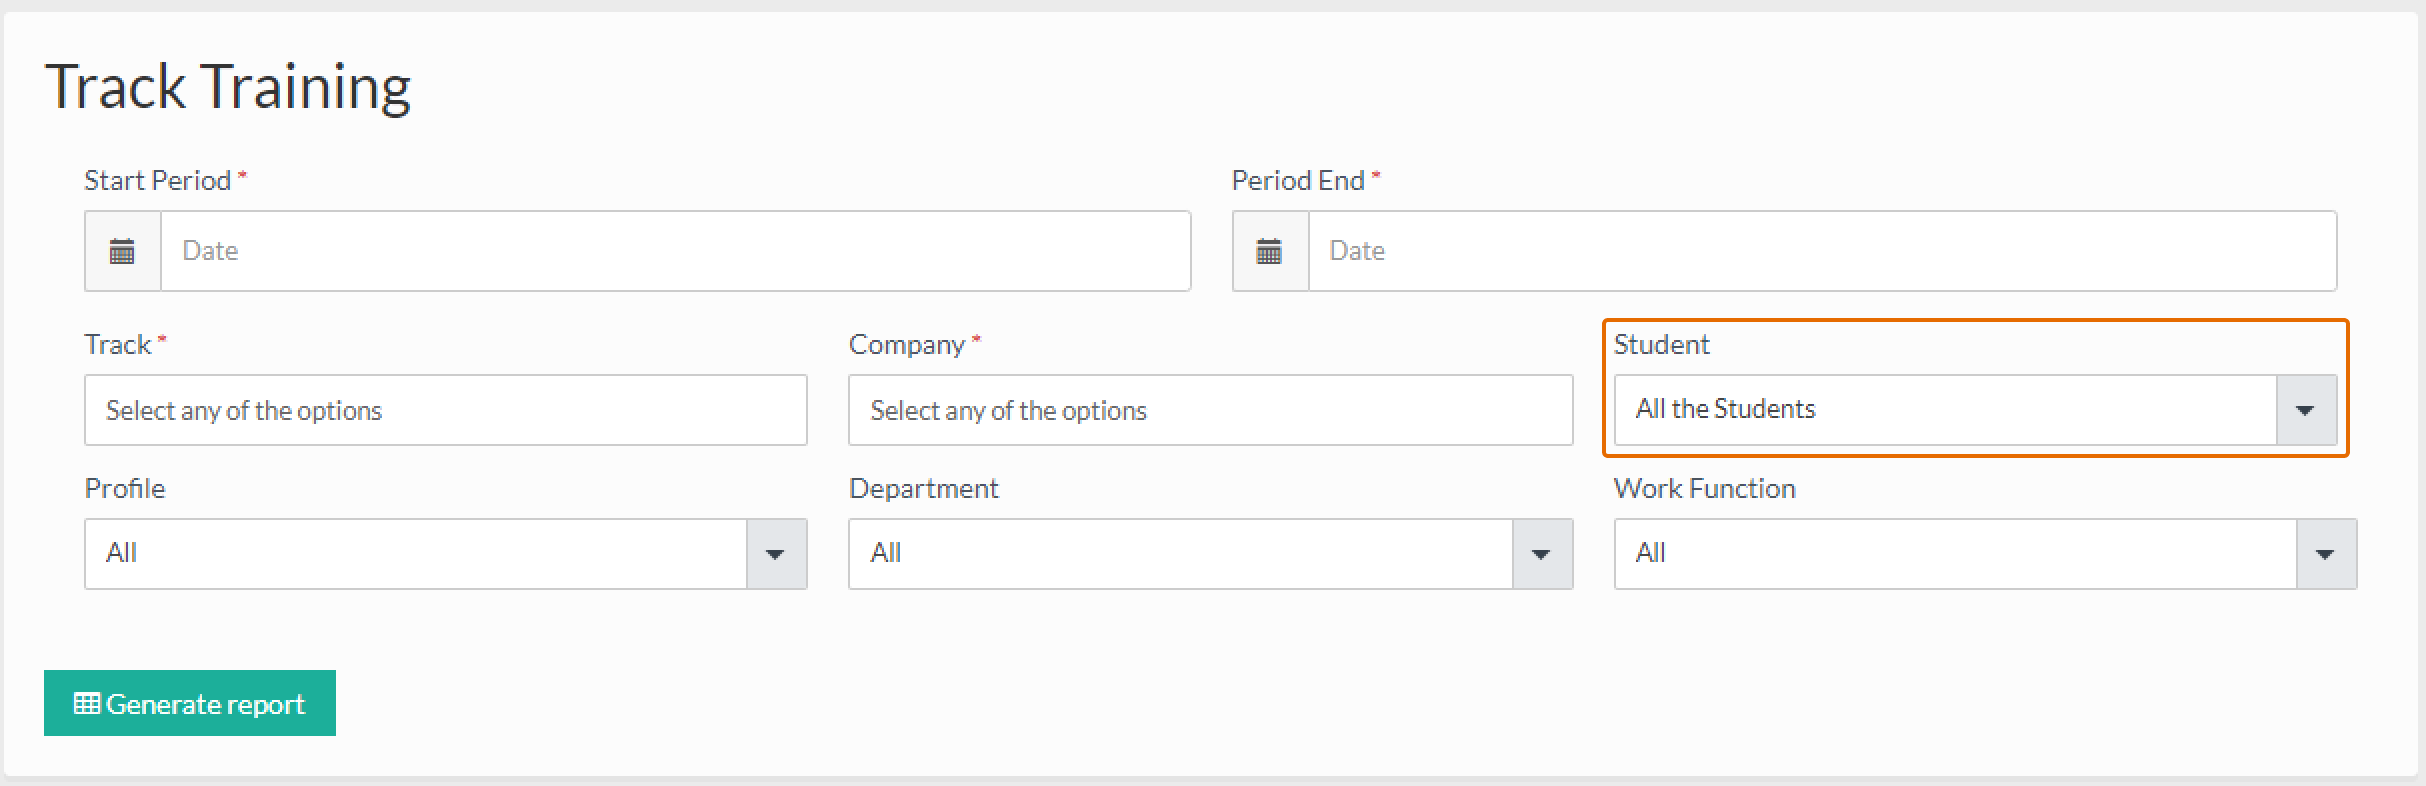Expand the Department dropdown arrow
2426x786 pixels.
pos(1541,554)
